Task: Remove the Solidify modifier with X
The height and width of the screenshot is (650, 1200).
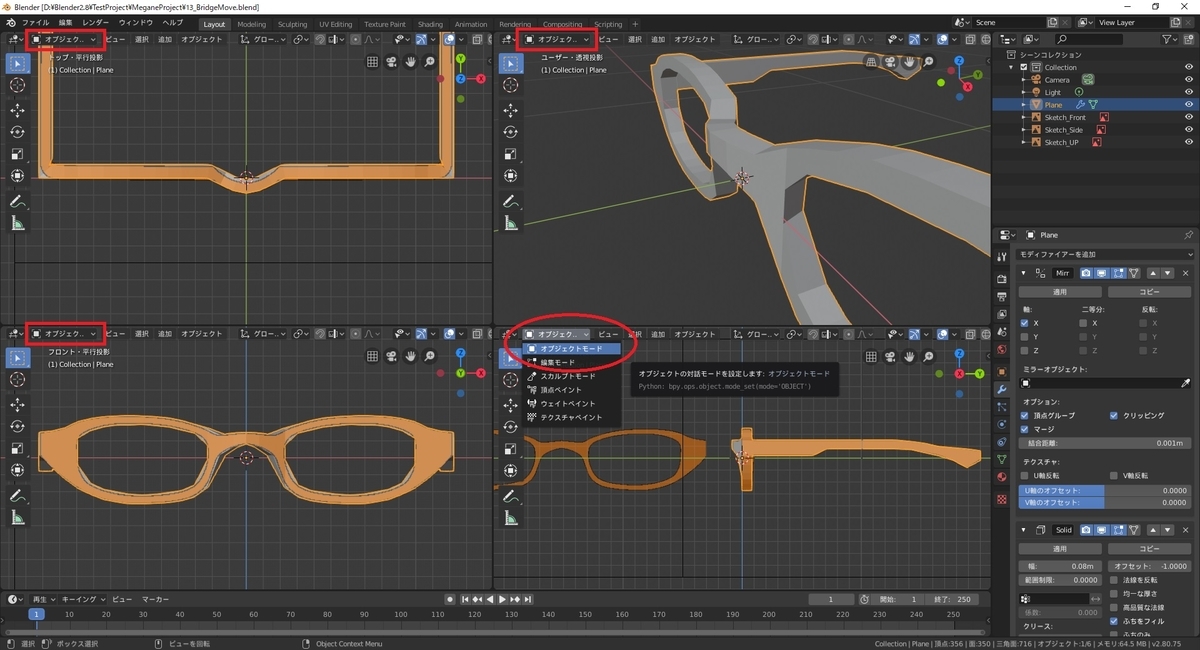Action: click(x=1186, y=529)
